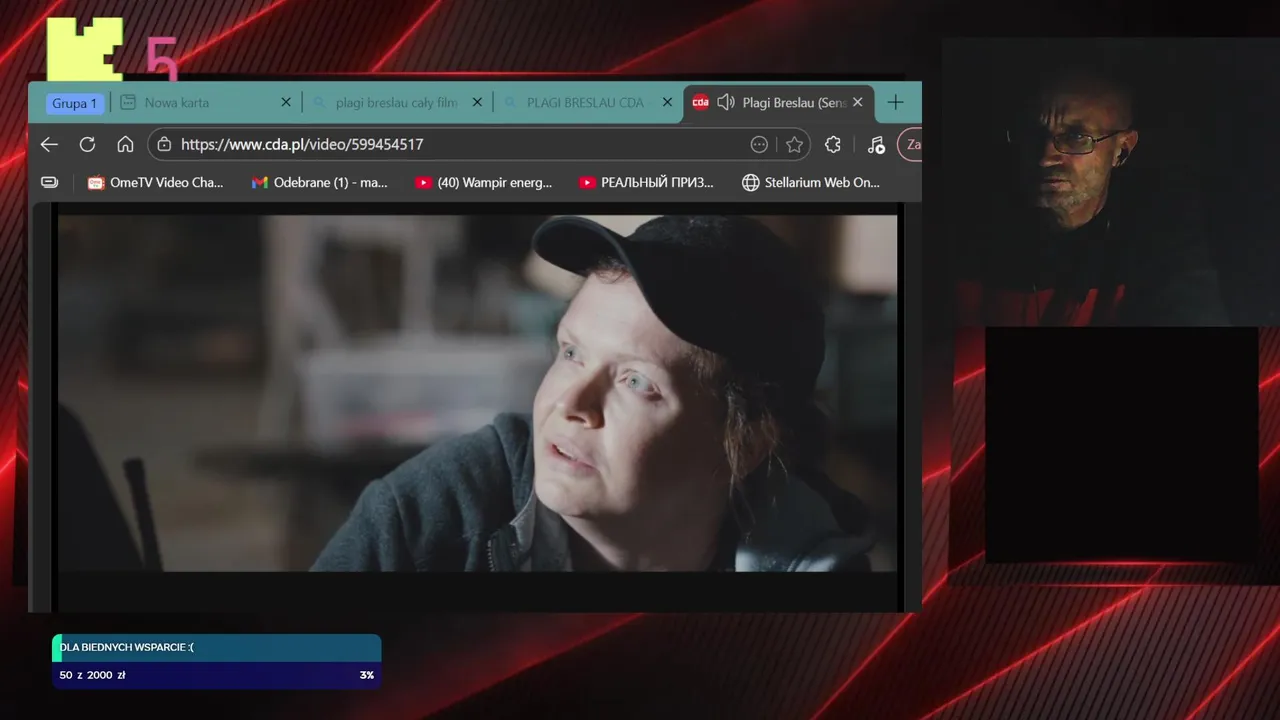This screenshot has height=720, width=1280.
Task: Open the partially visible profile button
Action: (911, 145)
